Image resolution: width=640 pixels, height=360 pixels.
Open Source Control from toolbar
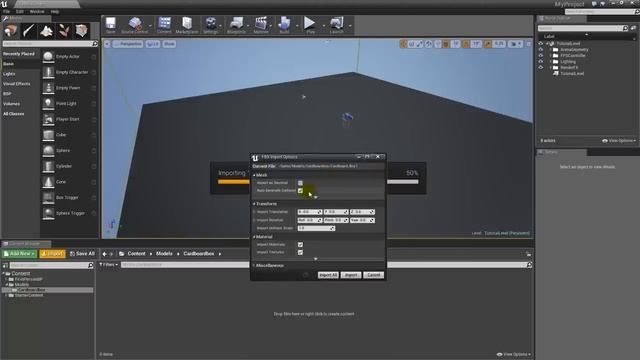135,25
